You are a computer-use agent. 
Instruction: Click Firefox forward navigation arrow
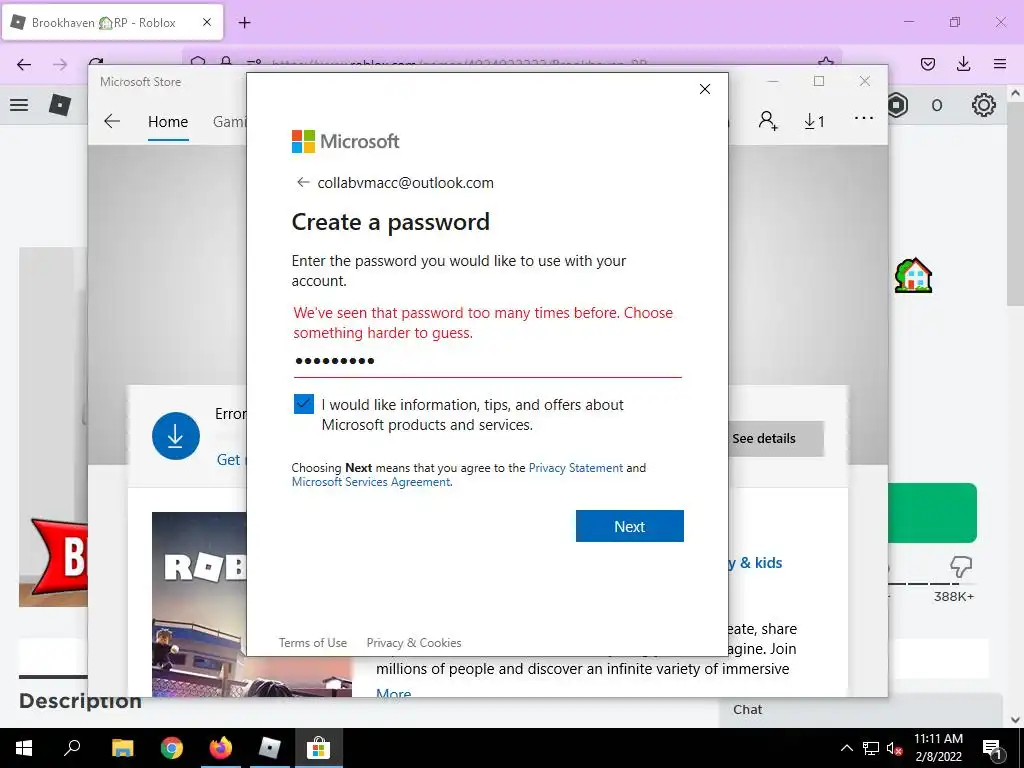click(x=60, y=64)
